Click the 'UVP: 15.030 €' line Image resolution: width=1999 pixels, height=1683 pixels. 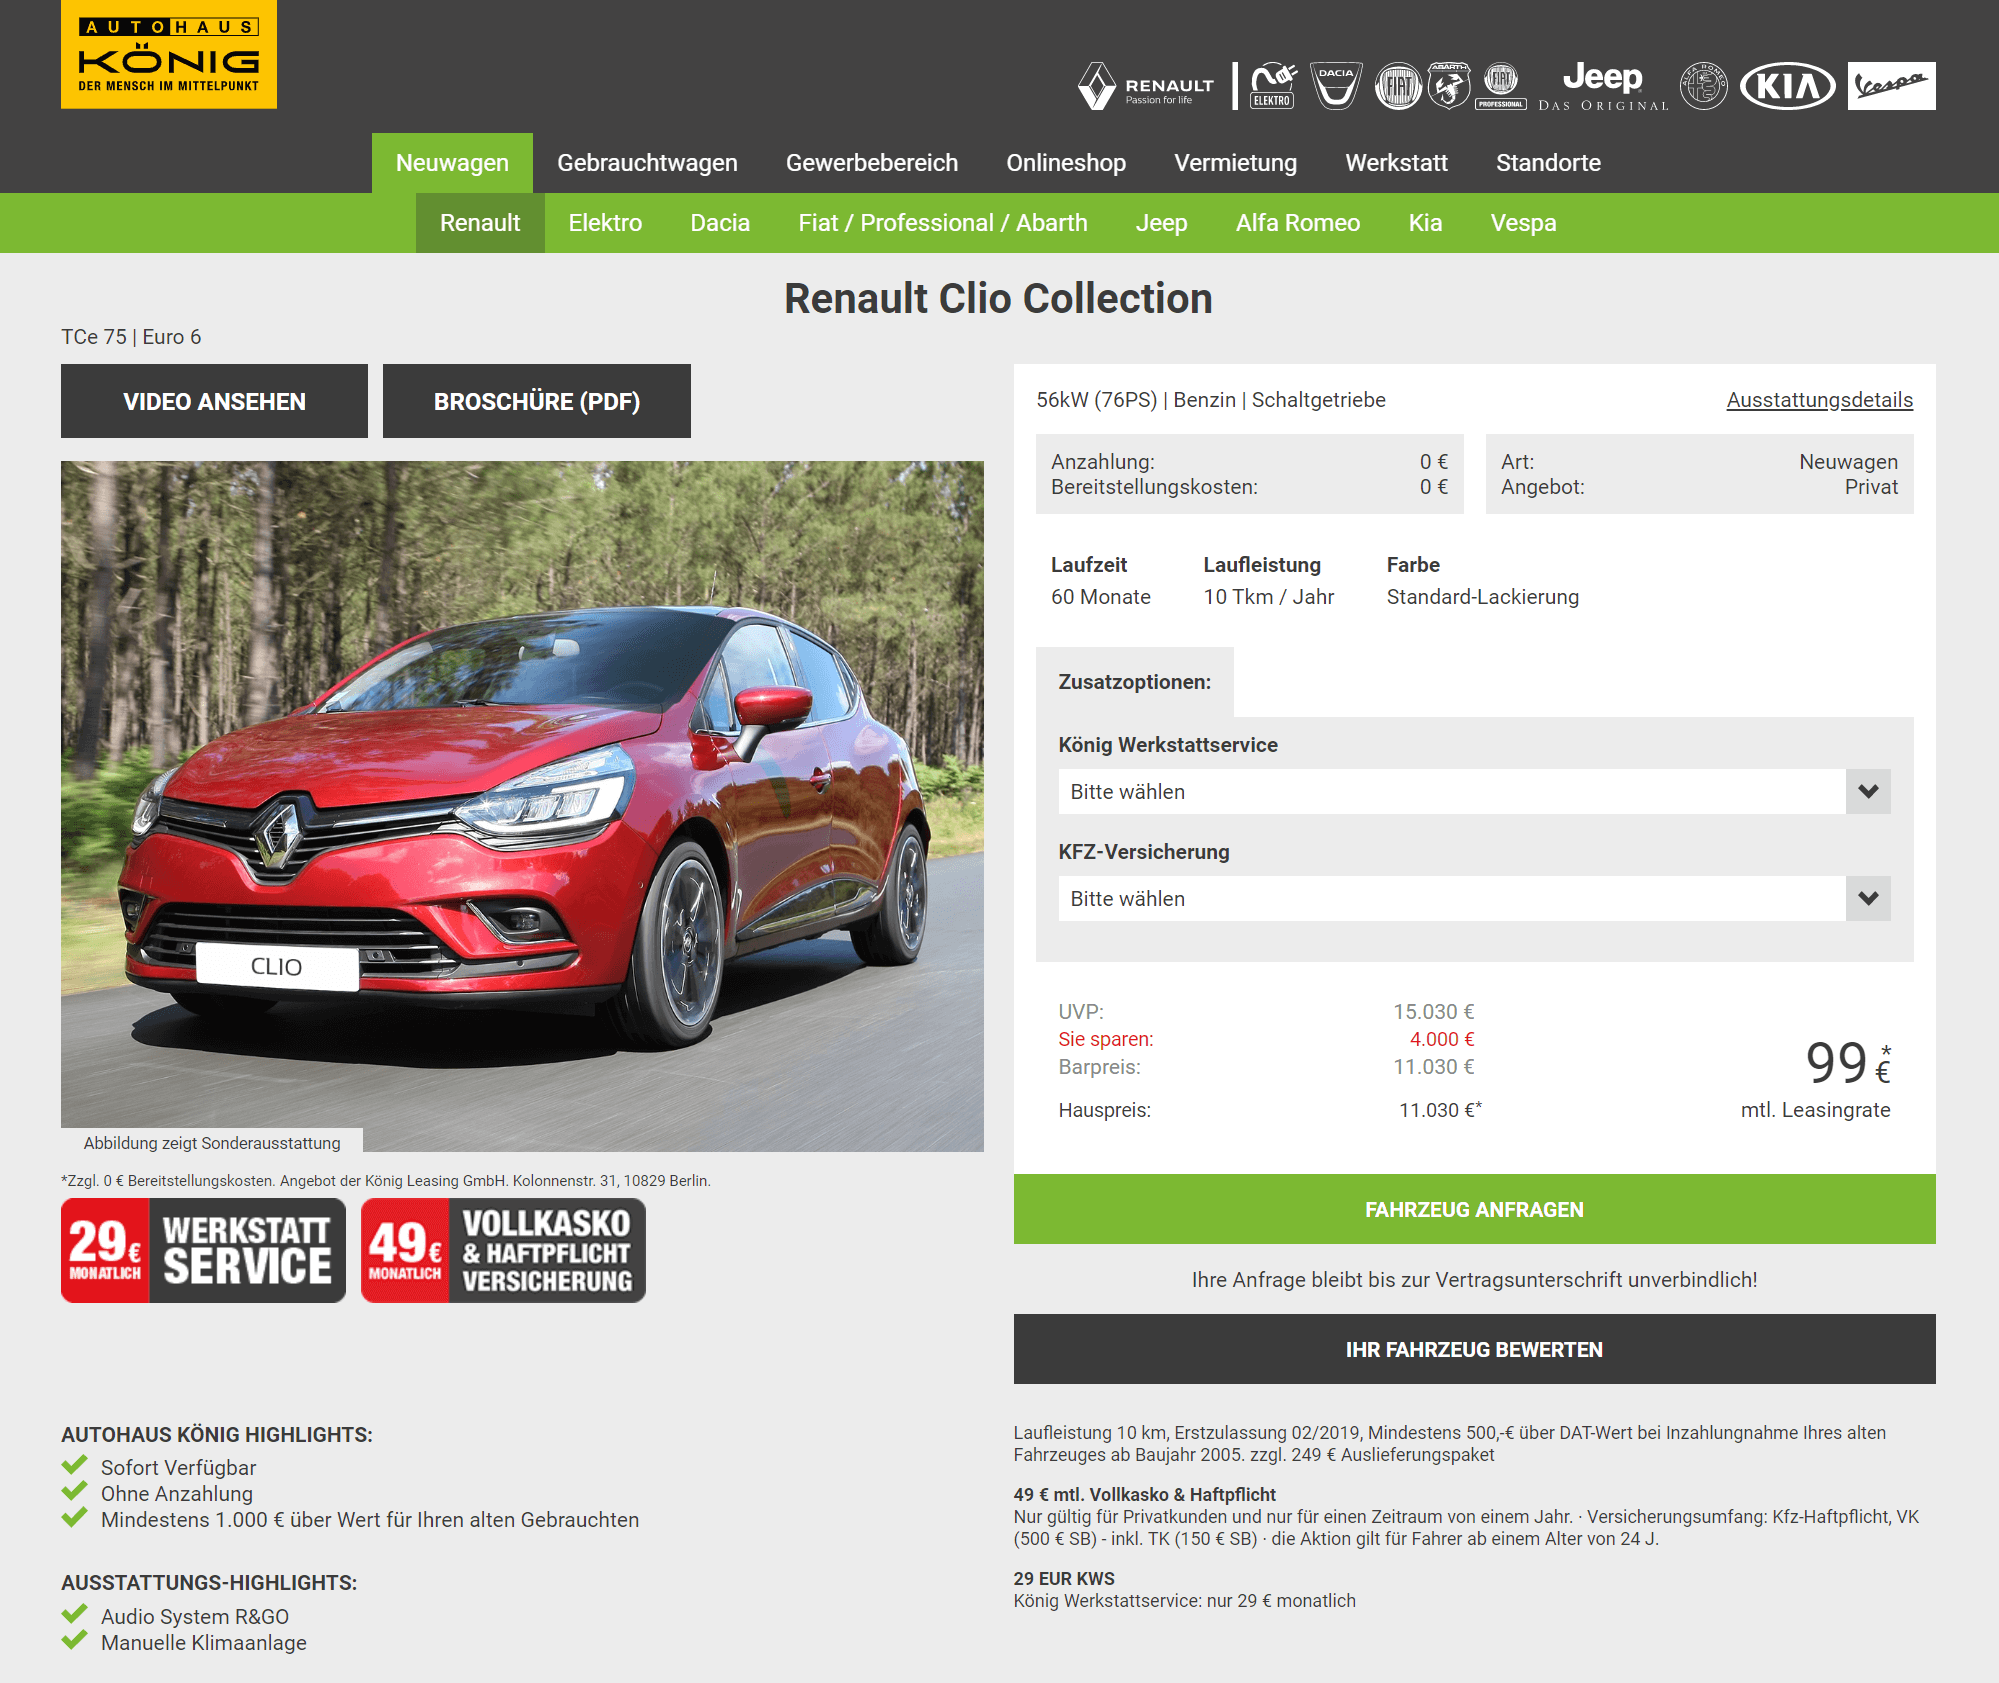point(1266,1012)
